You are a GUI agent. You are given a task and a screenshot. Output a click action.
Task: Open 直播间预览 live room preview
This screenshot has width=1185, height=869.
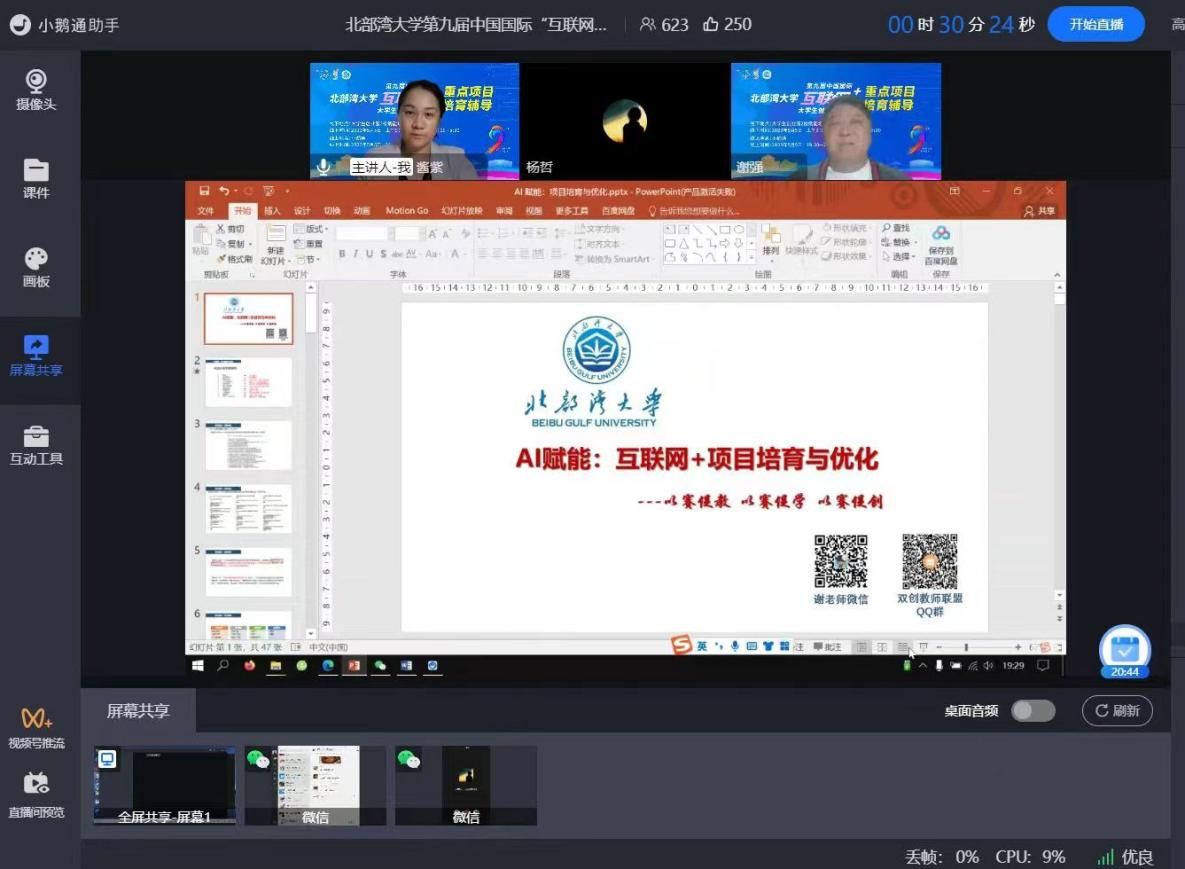(x=36, y=795)
